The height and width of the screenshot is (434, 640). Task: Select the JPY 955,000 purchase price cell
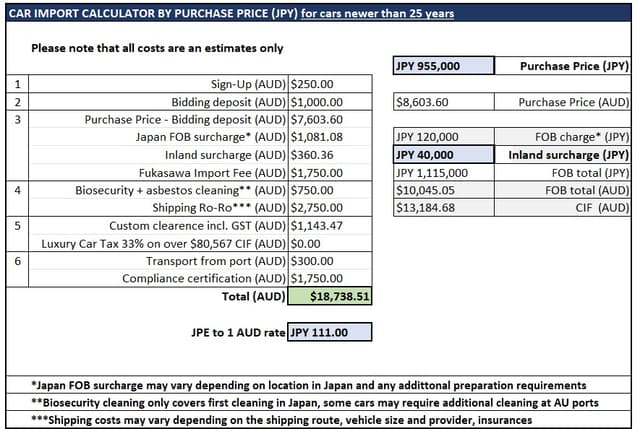[444, 66]
